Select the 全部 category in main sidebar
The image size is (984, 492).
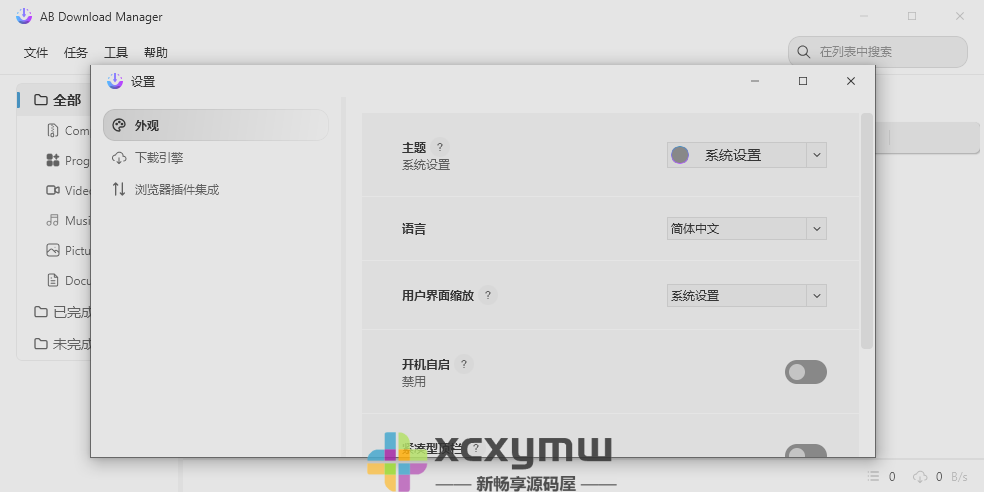pos(54,100)
